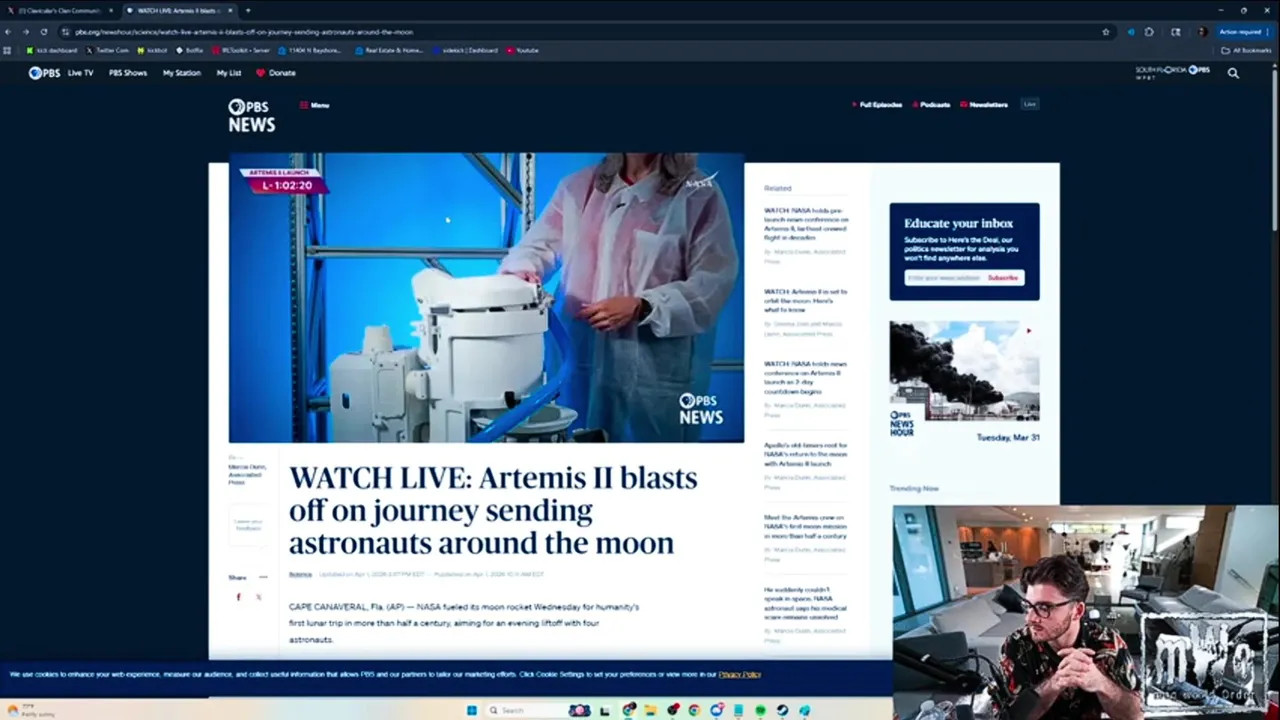
Task: Open the Privacy Policy link in cookie banner
Action: [x=740, y=675]
